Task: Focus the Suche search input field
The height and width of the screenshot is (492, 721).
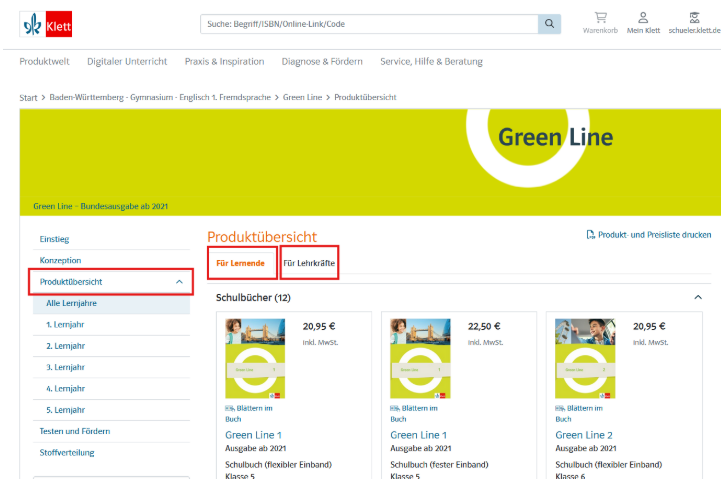Action: [x=369, y=24]
